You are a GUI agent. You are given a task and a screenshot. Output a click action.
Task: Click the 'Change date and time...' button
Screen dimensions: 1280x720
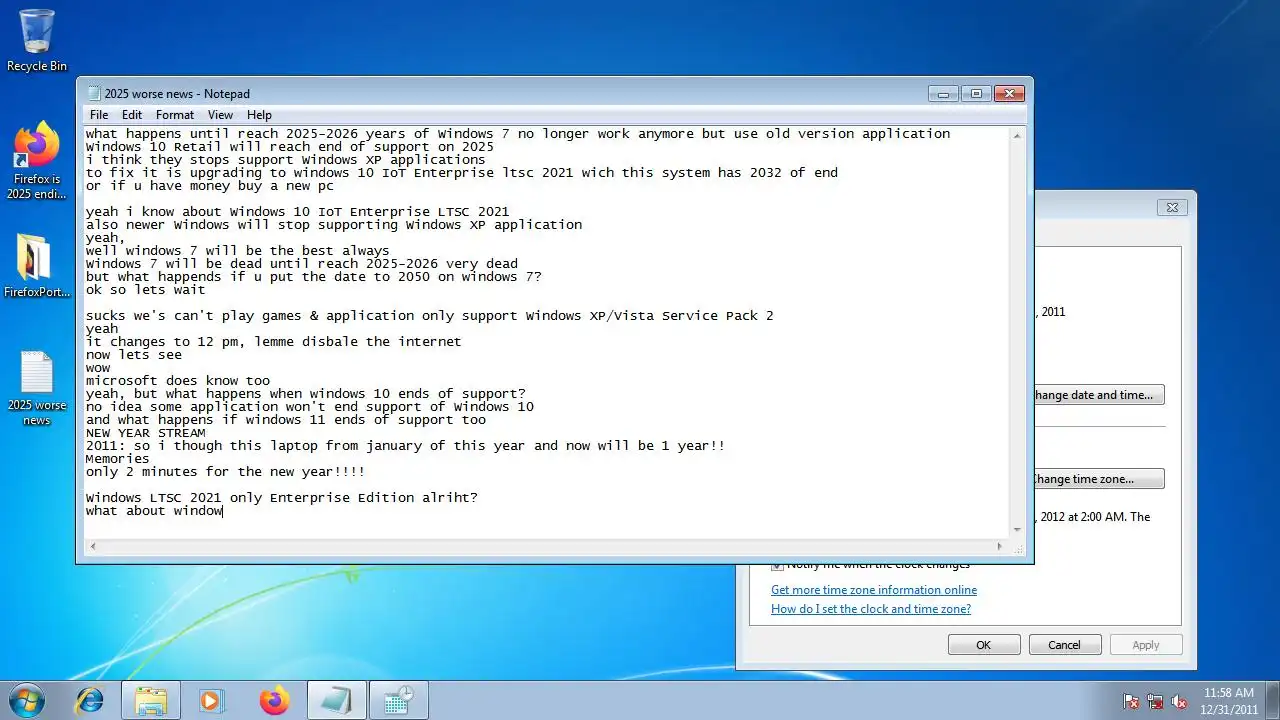[x=1097, y=395]
